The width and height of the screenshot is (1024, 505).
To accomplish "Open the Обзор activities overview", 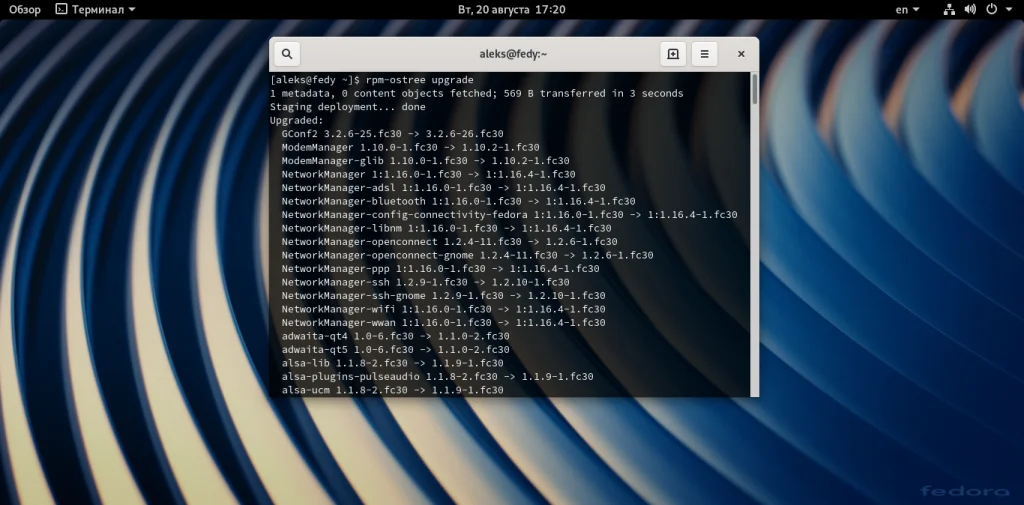I will pyautogui.click(x=25, y=10).
